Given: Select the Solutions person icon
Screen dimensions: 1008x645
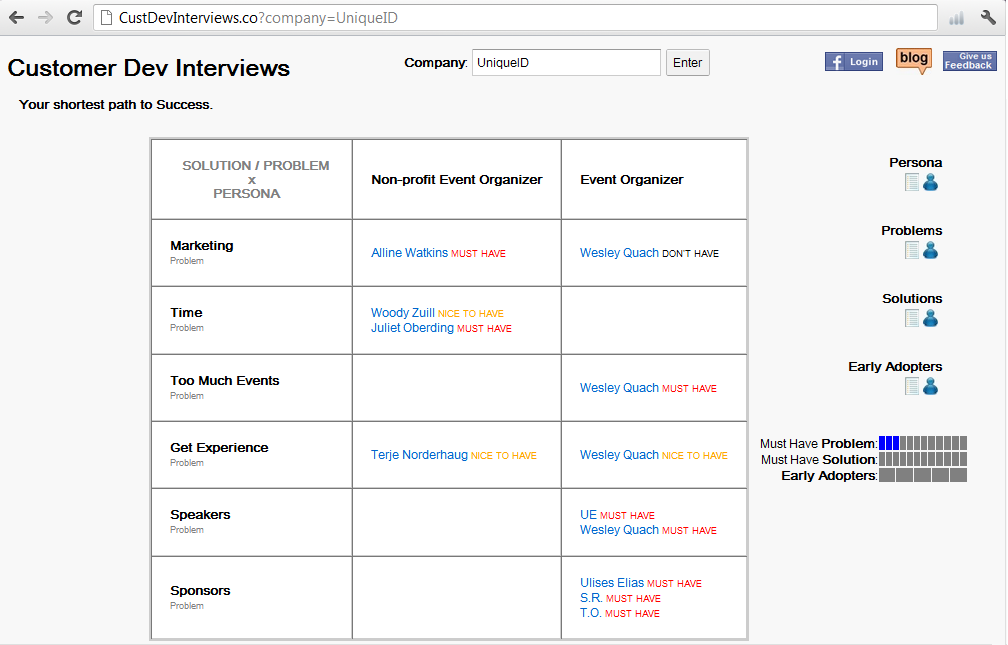Looking at the screenshot, I should coord(929,318).
